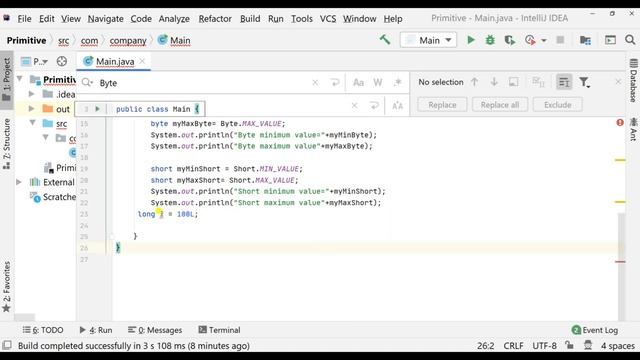Clear the replace field text
The image size is (640, 360).
click(354, 105)
